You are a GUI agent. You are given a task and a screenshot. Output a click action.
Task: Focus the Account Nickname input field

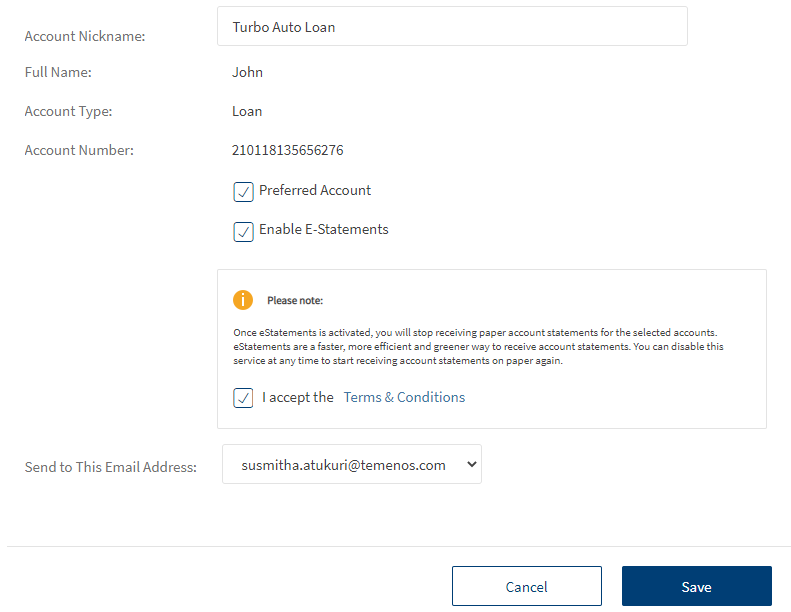pyautogui.click(x=451, y=27)
